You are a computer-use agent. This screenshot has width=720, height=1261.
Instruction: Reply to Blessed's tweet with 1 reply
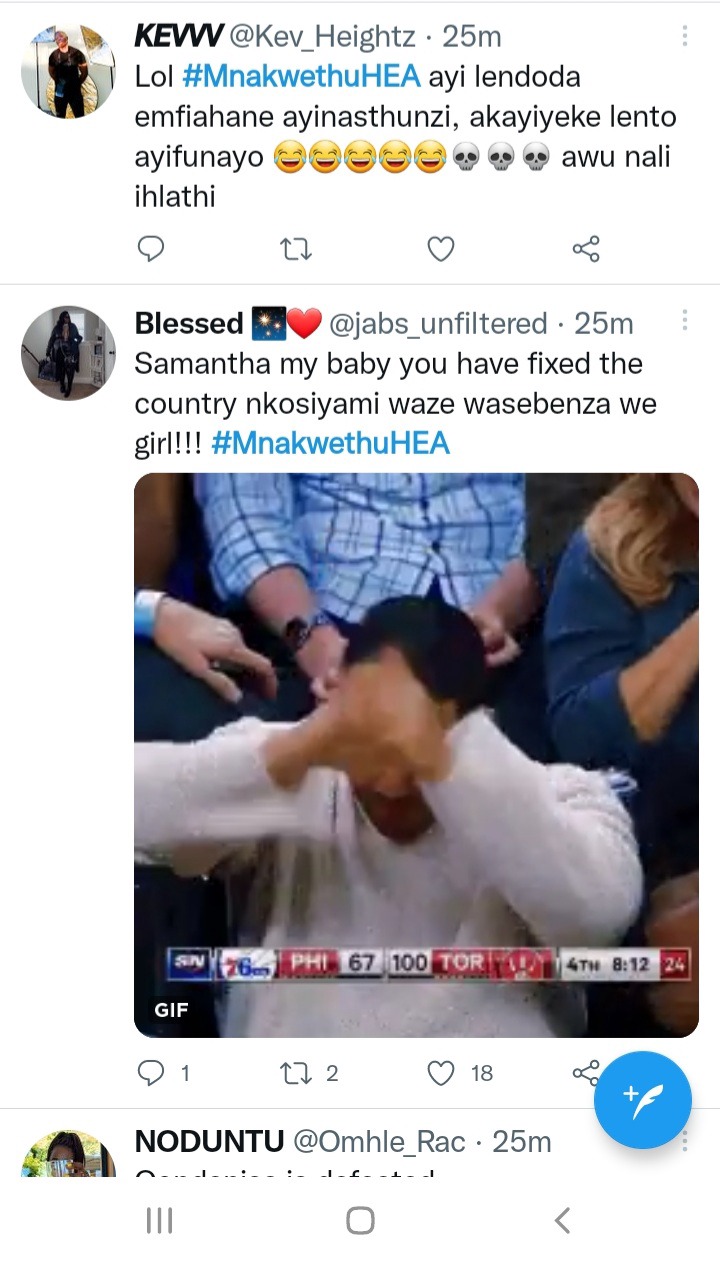pos(163,1073)
